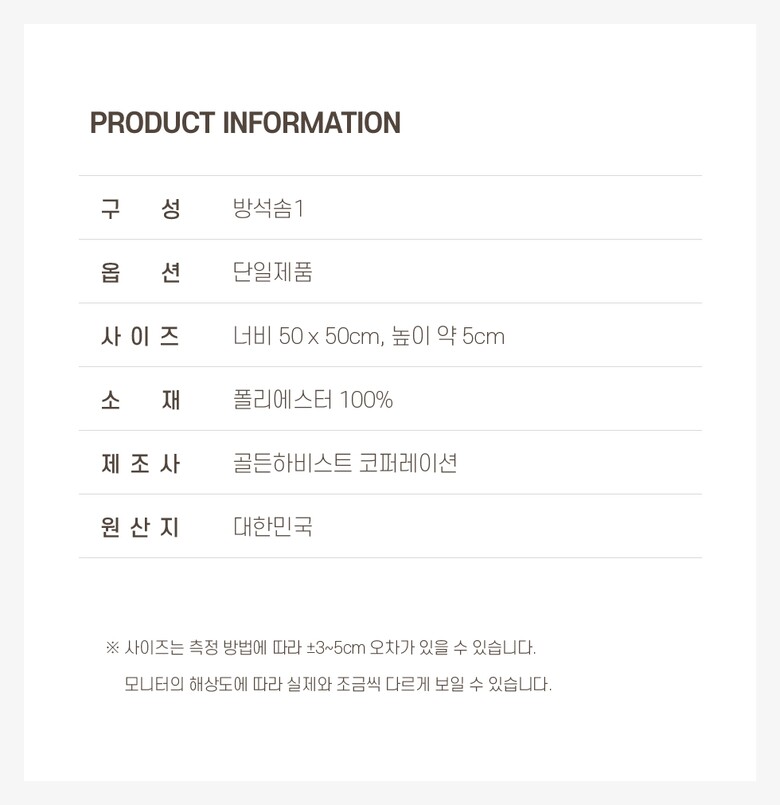Select the 제조사 row label
This screenshot has width=780, height=805.
click(141, 464)
